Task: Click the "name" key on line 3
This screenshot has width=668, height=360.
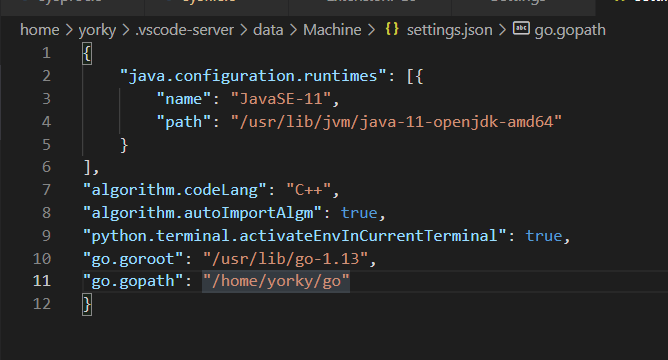Action: [184, 99]
